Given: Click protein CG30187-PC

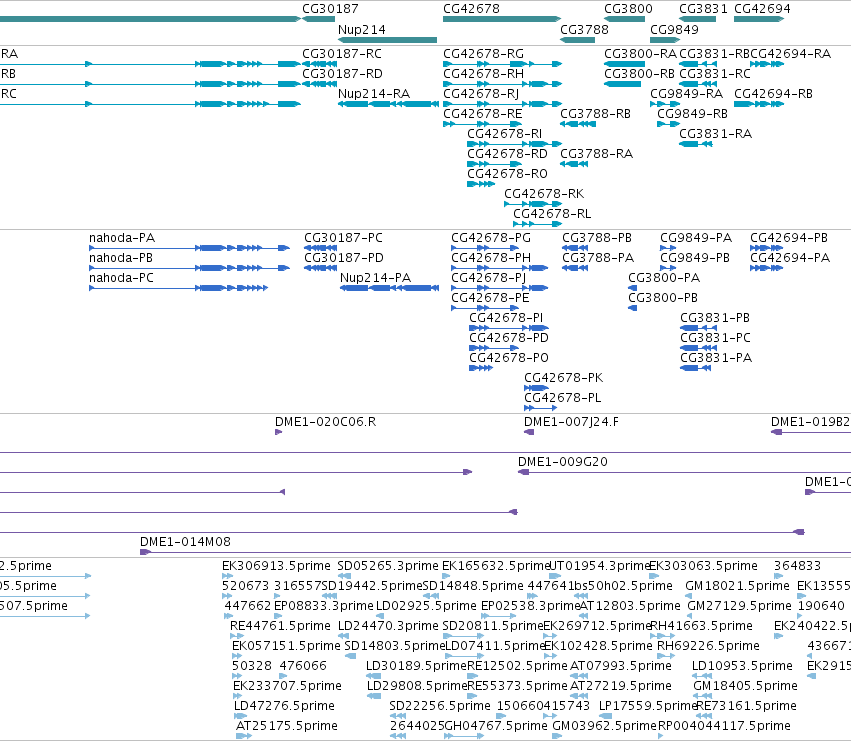Looking at the screenshot, I should point(320,248).
